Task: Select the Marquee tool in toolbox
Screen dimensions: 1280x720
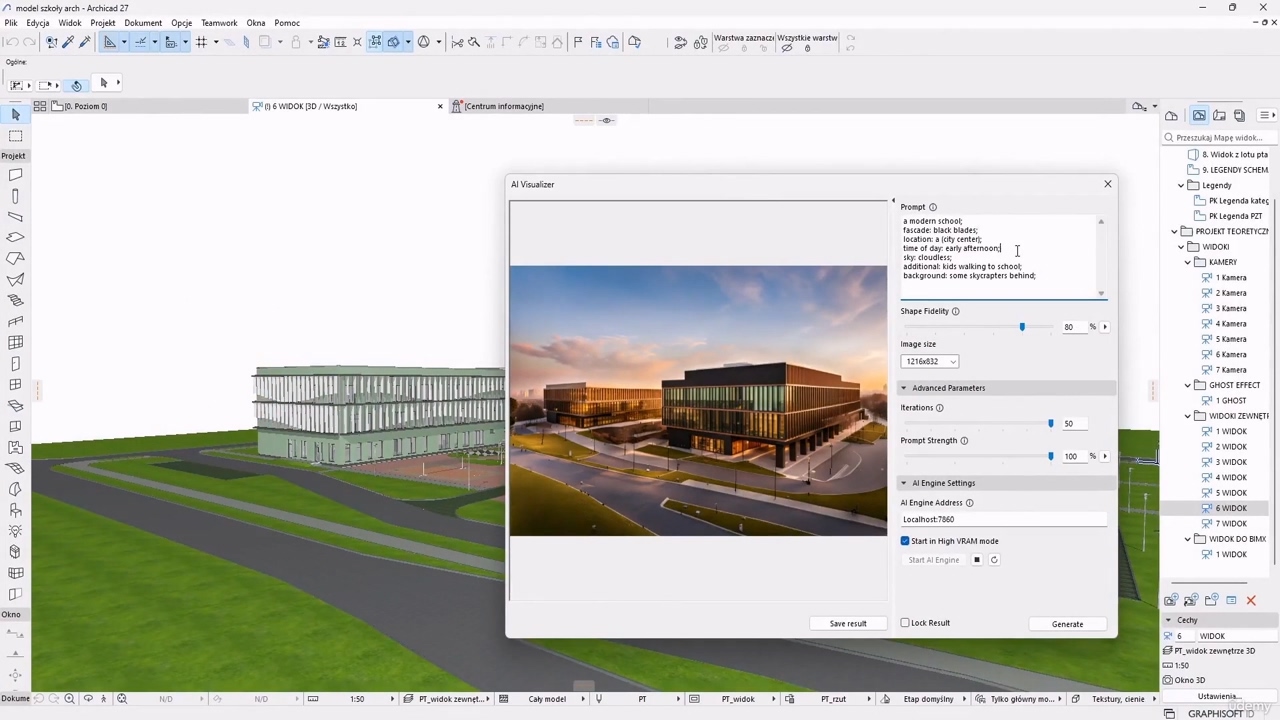Action: click(x=15, y=136)
